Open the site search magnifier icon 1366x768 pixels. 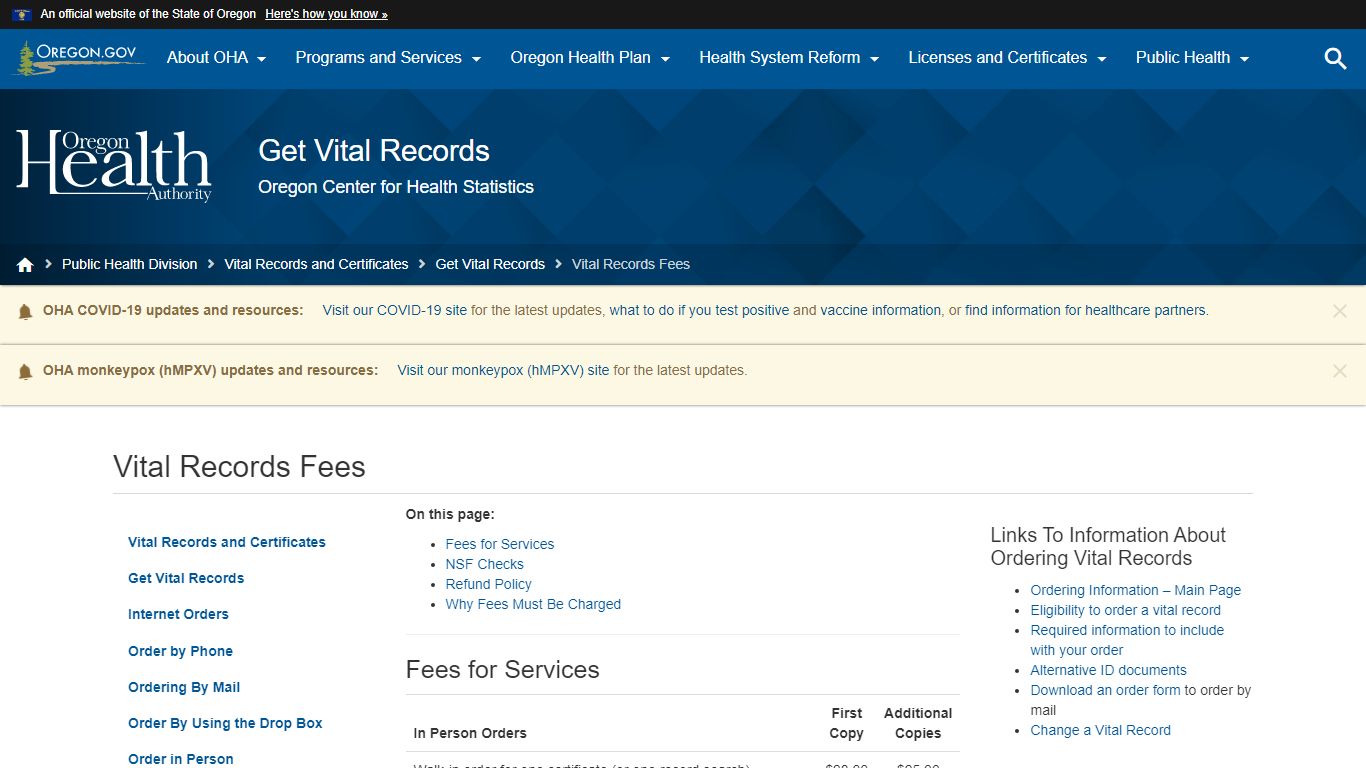tap(1335, 59)
